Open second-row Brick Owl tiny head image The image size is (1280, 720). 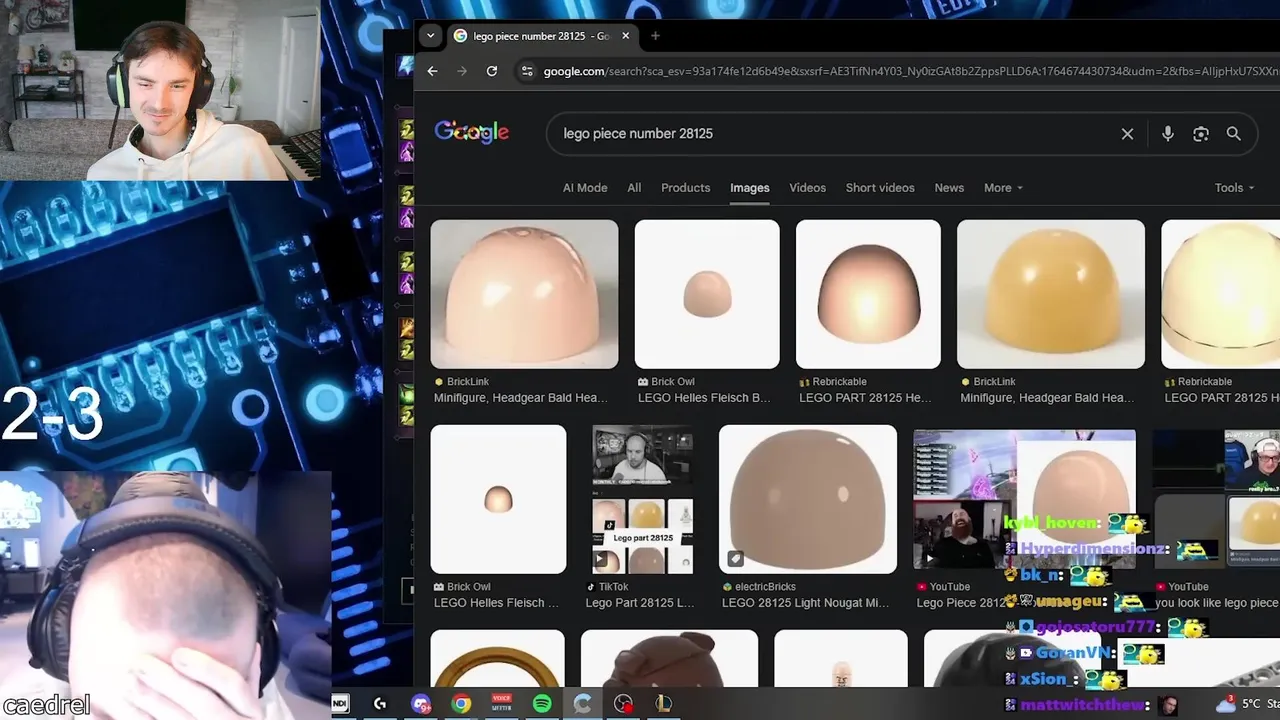[498, 499]
